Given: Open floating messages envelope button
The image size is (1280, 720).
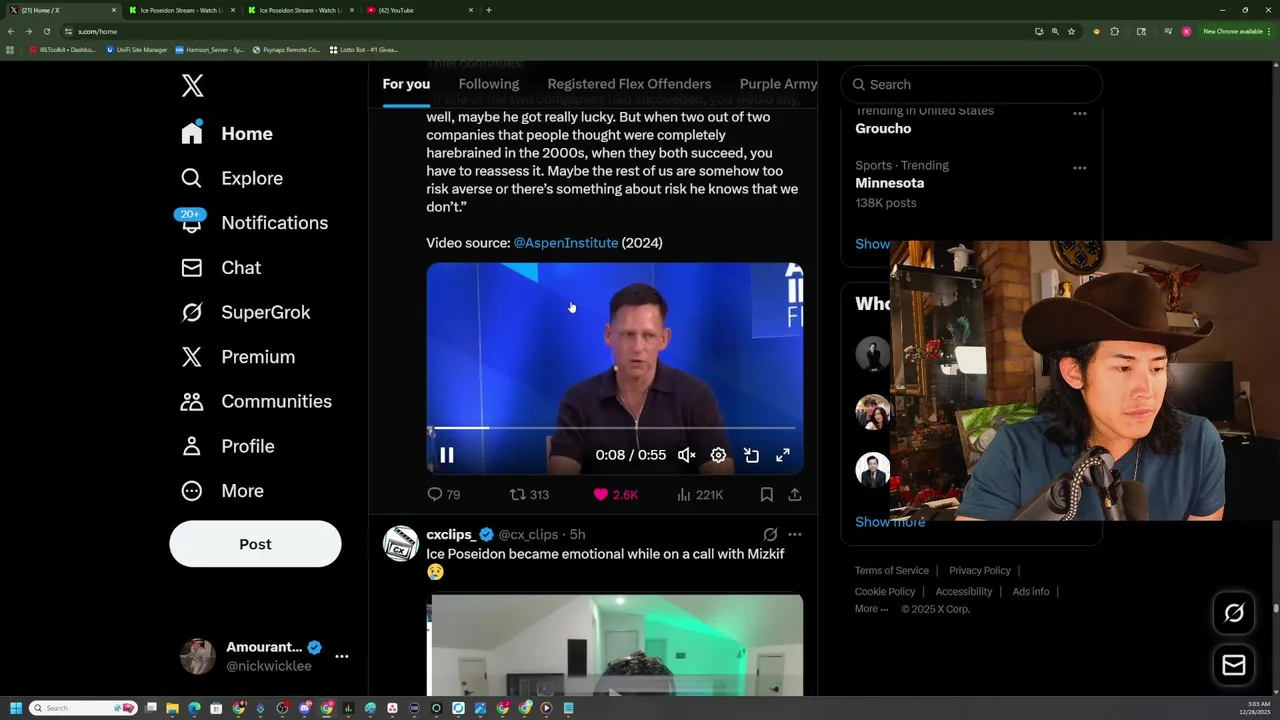Looking at the screenshot, I should click(1234, 665).
